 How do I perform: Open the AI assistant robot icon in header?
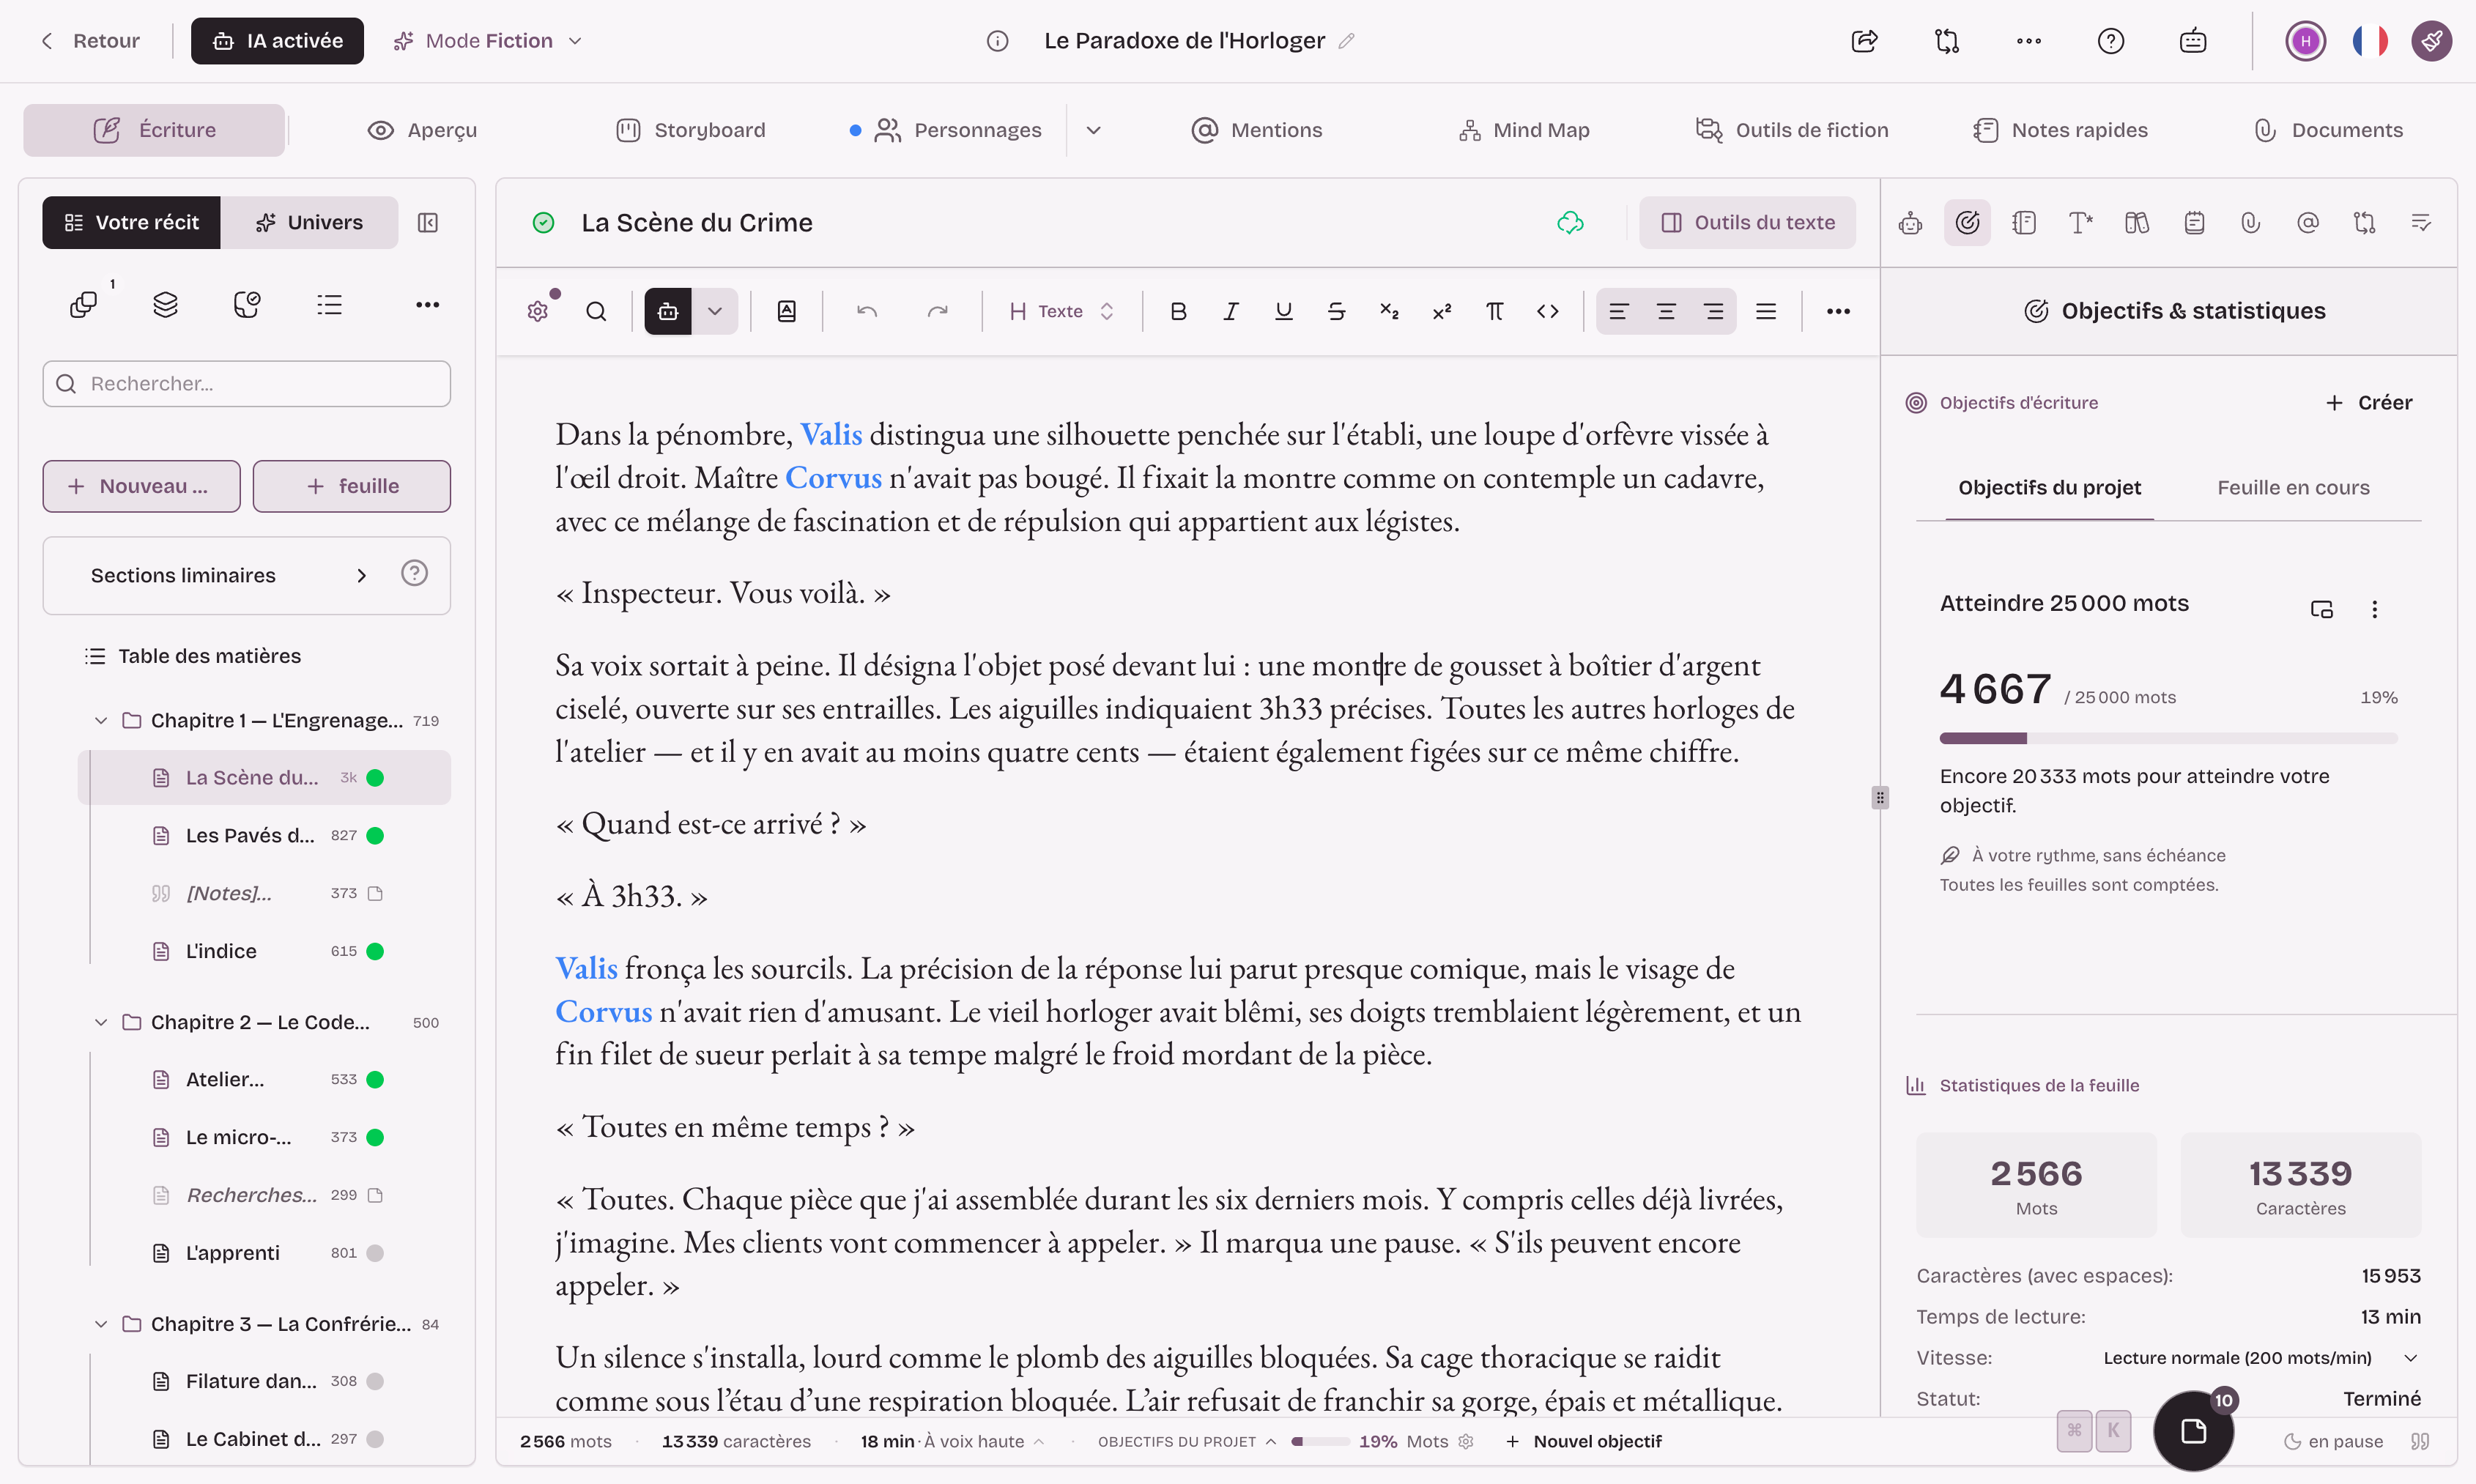point(2192,41)
